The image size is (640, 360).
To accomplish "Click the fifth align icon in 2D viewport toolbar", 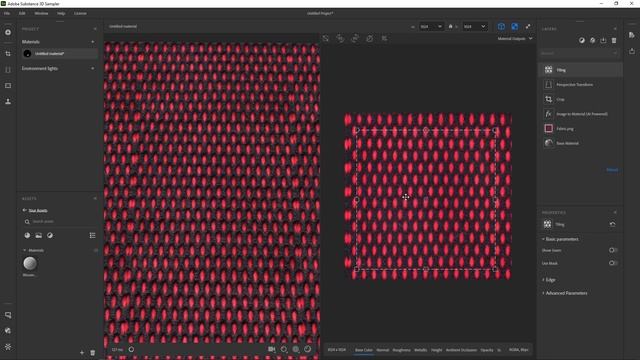I will (384, 38).
